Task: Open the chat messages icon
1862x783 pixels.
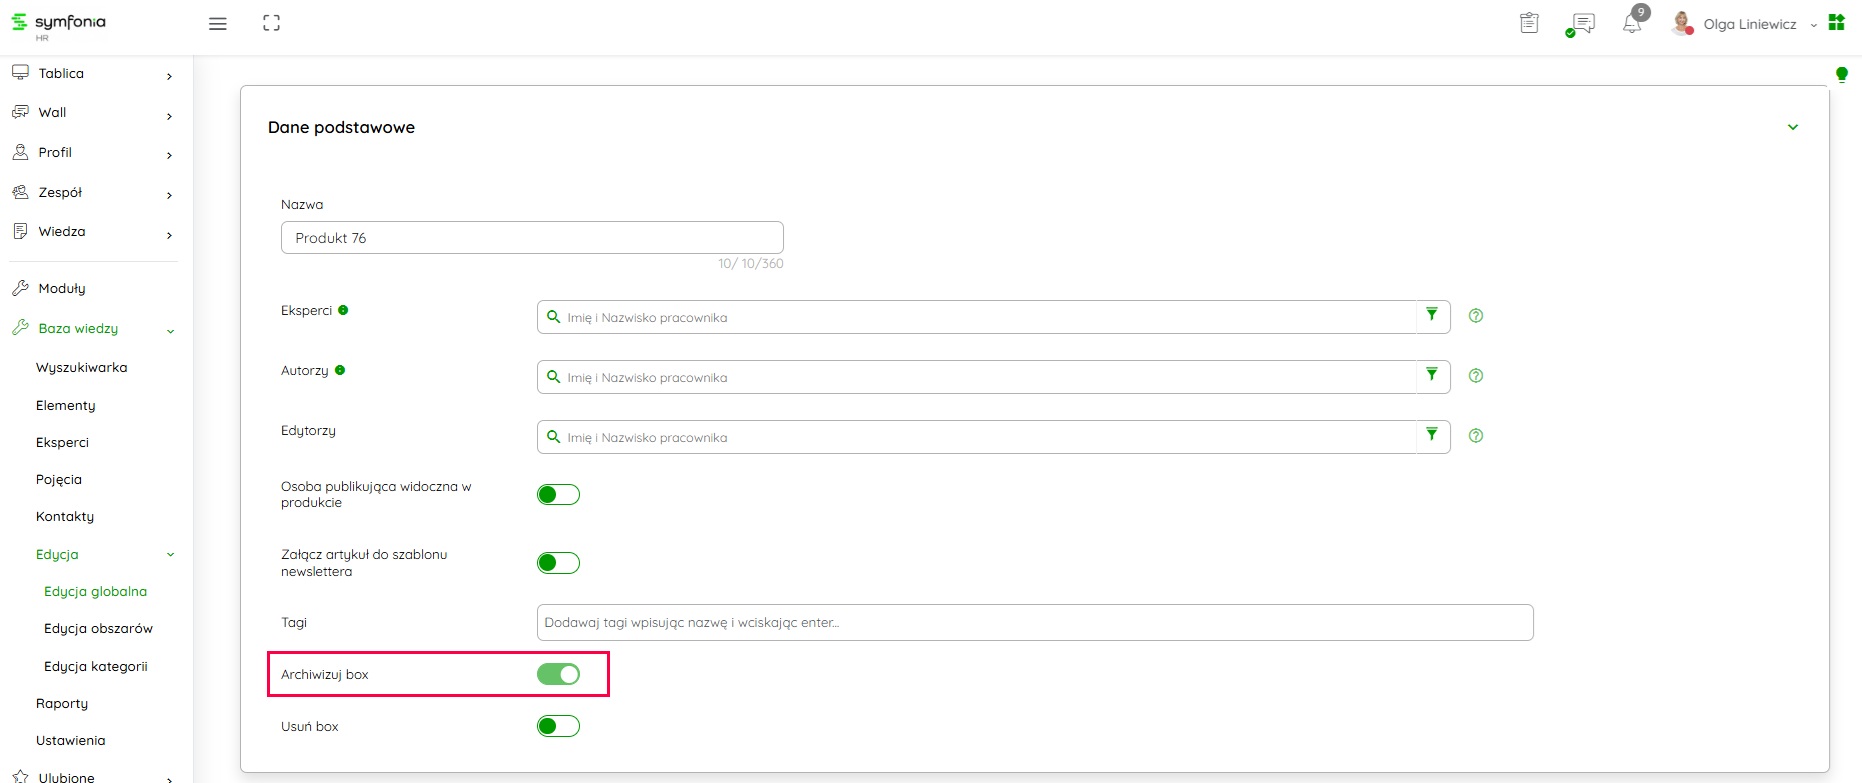Action: 1582,24
